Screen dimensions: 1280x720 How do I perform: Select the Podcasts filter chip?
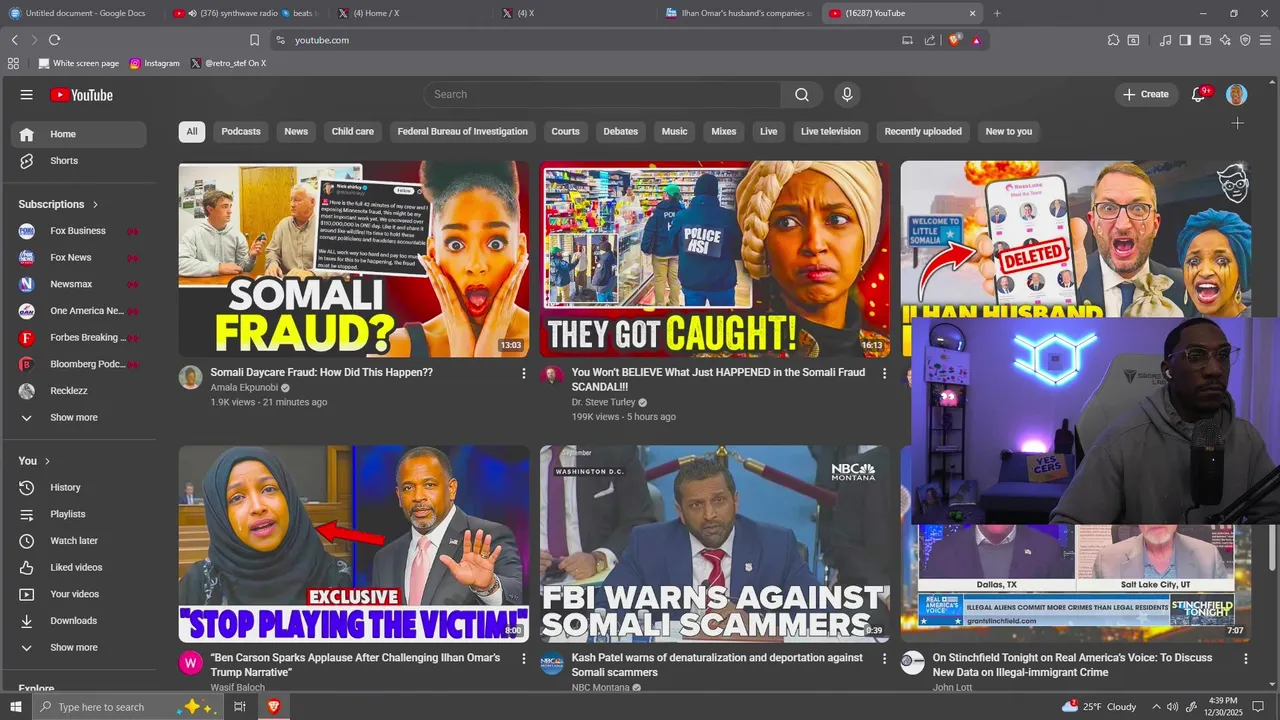point(241,131)
